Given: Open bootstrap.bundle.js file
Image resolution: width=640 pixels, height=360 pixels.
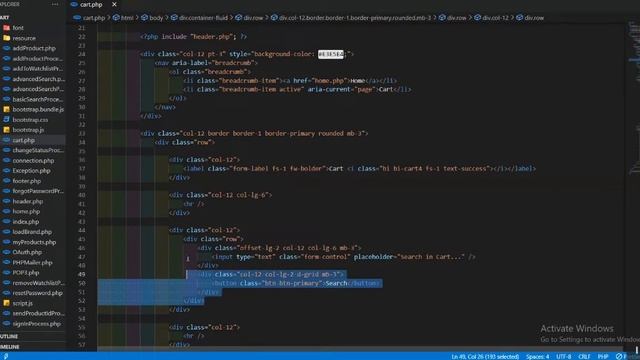Looking at the screenshot, I should coord(33,109).
